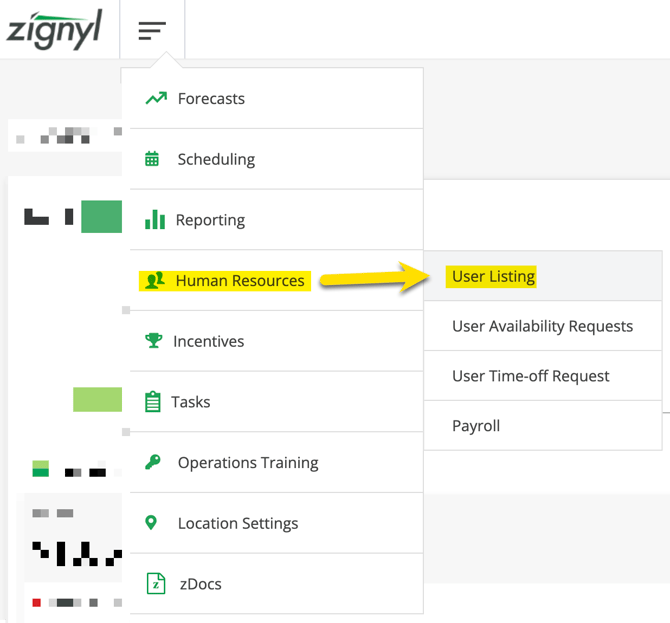
Task: Click the Zignyl logo
Action: point(54,30)
